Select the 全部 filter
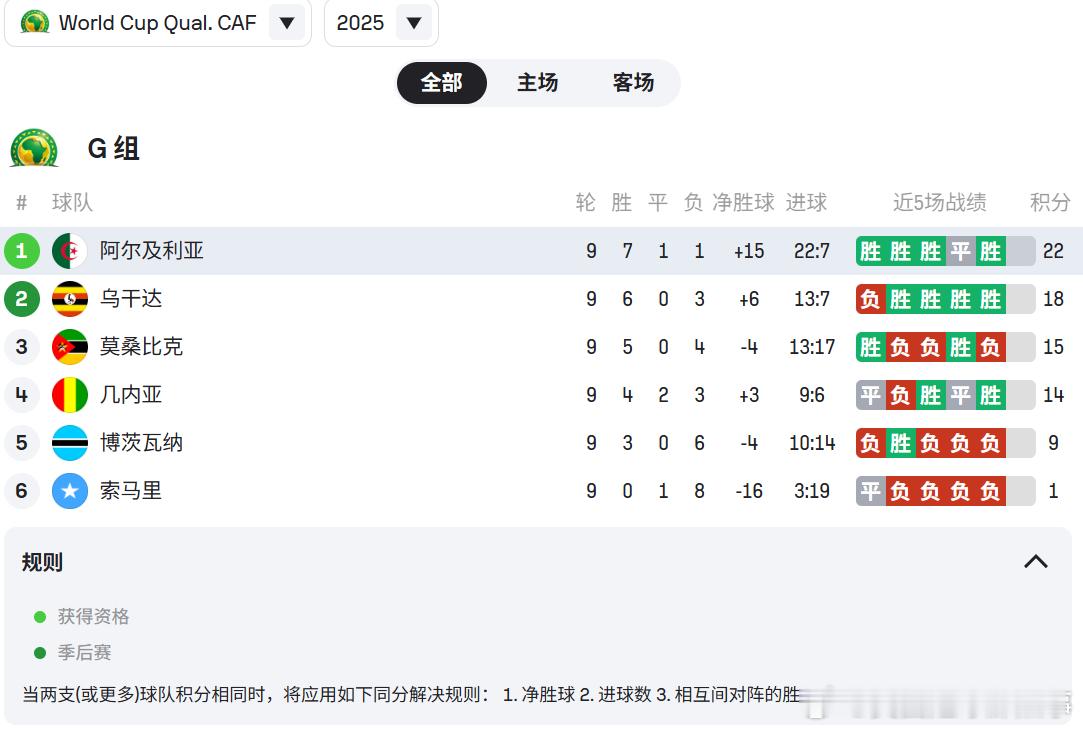Screen dimensions: 1083x730 coord(441,83)
